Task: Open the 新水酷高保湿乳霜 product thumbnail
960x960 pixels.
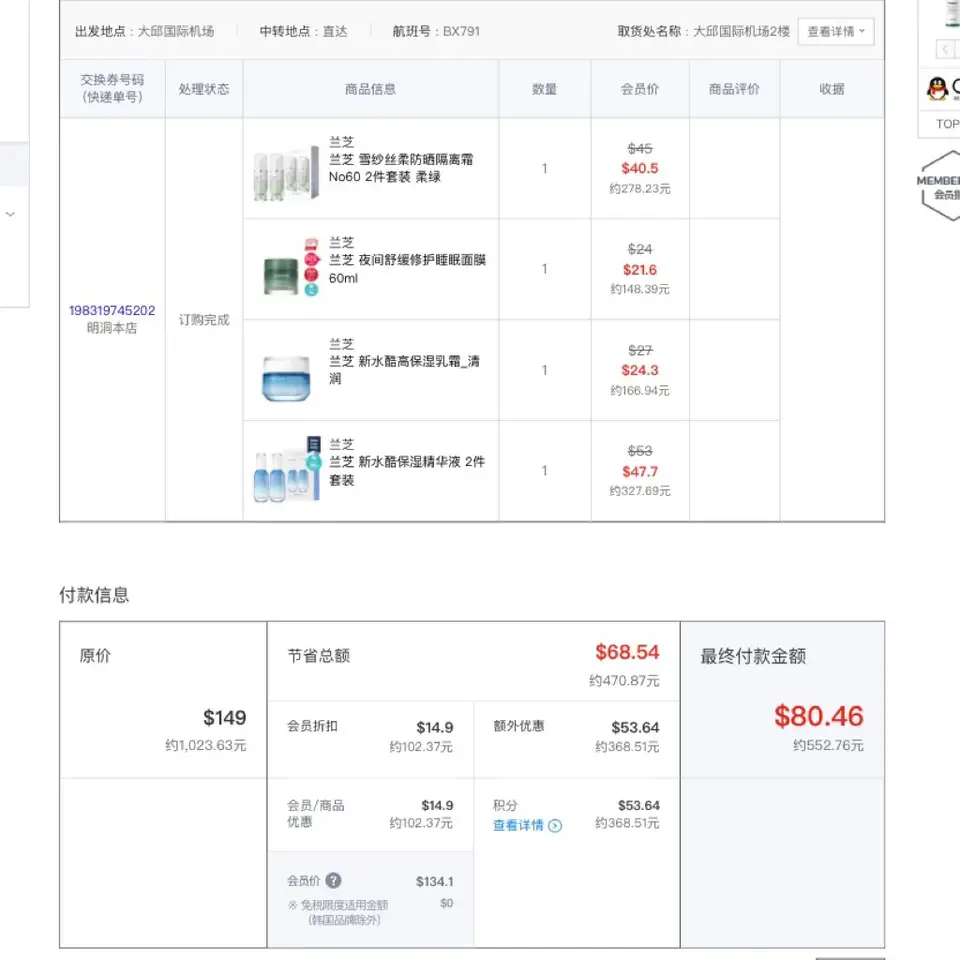Action: point(286,378)
